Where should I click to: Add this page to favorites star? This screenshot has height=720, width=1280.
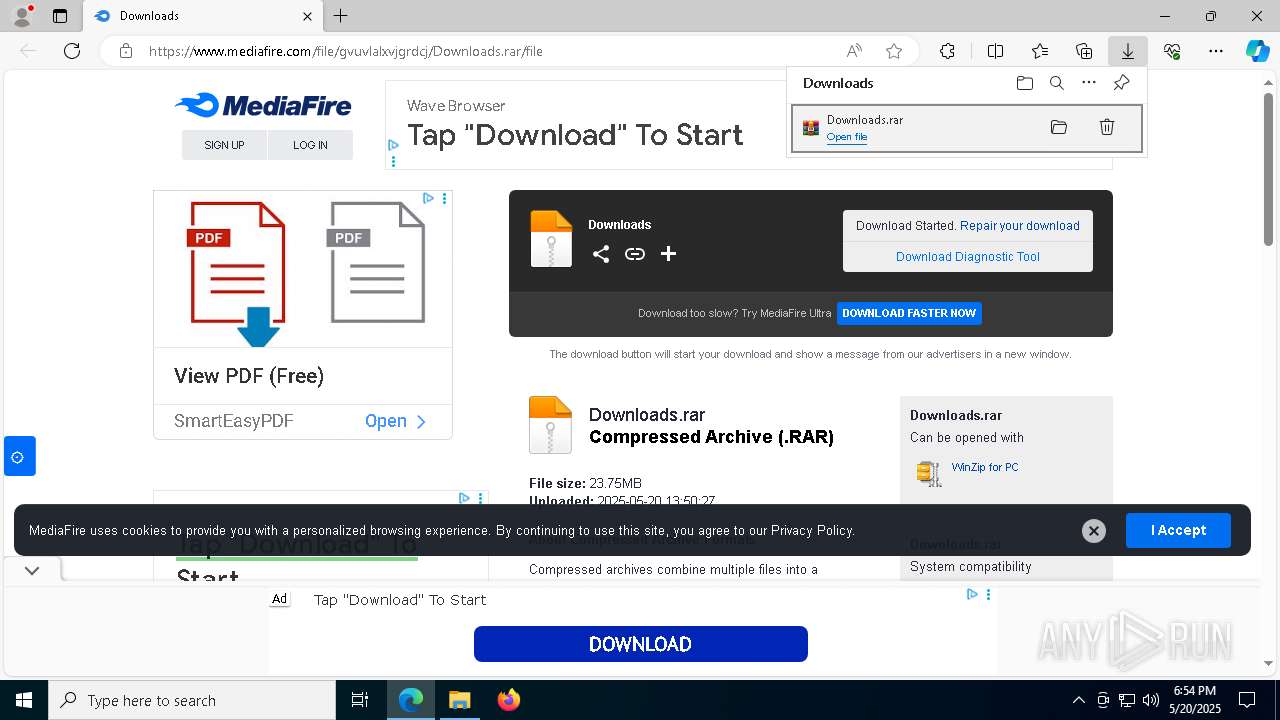pos(894,51)
